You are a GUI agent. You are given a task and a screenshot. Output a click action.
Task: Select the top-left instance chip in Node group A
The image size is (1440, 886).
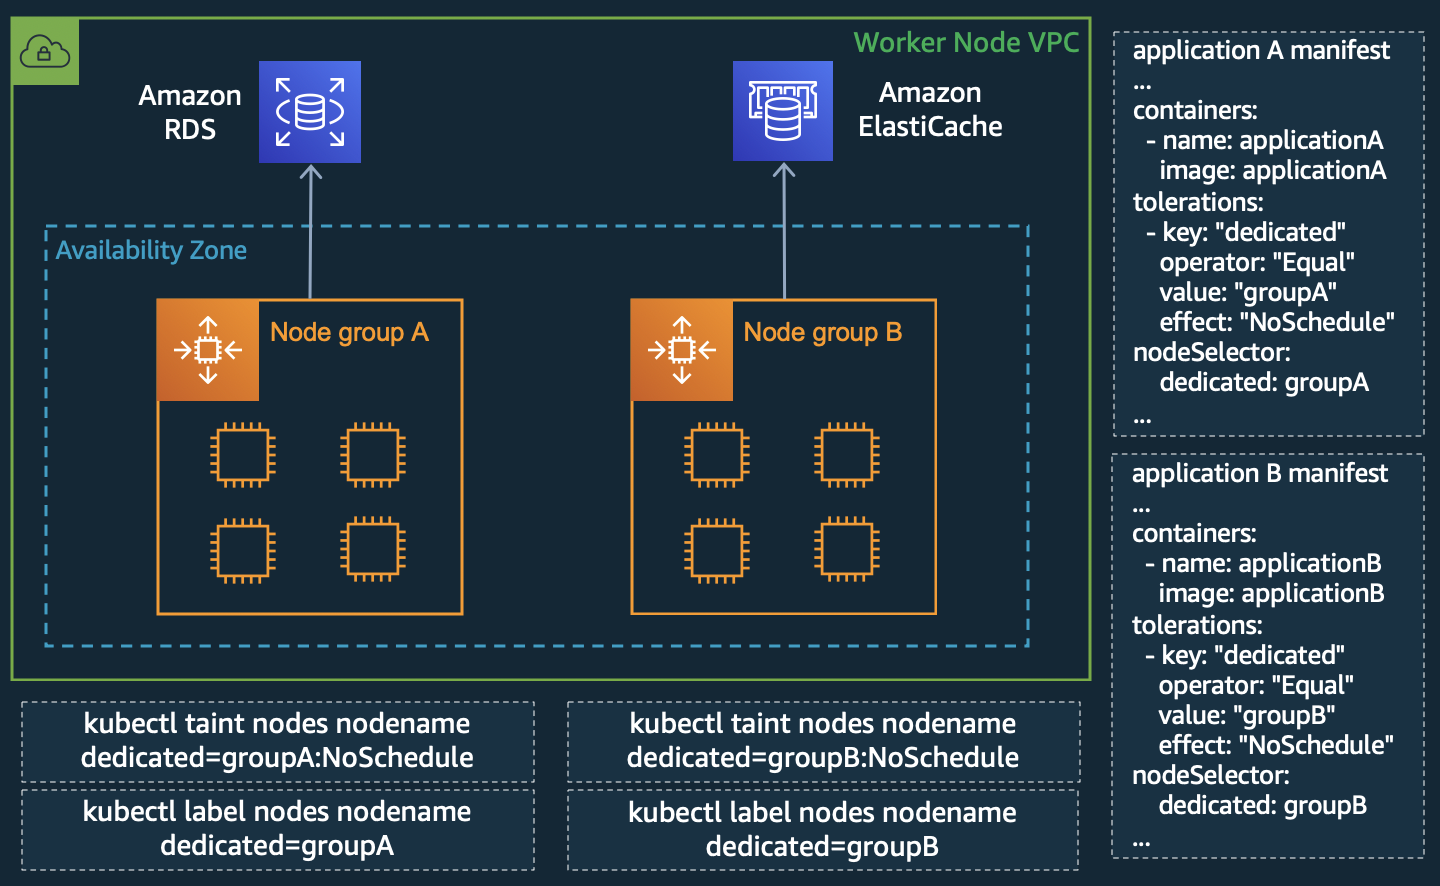click(243, 455)
